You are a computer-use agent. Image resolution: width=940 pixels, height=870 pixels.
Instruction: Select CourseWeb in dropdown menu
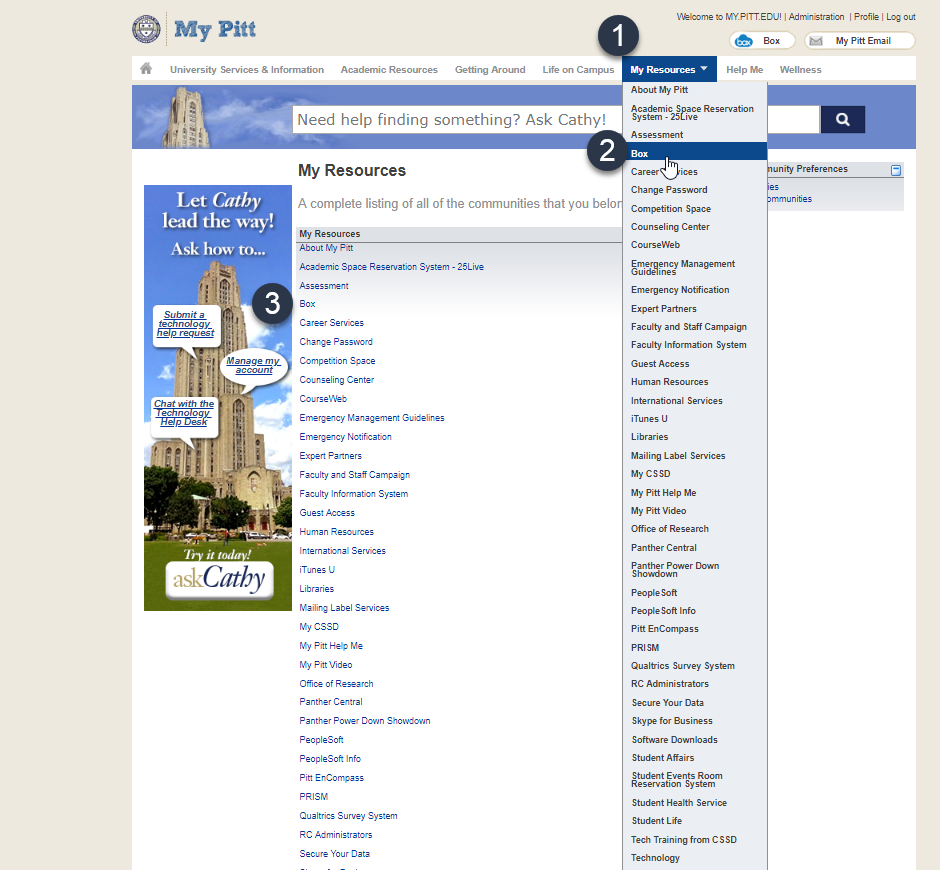click(655, 245)
